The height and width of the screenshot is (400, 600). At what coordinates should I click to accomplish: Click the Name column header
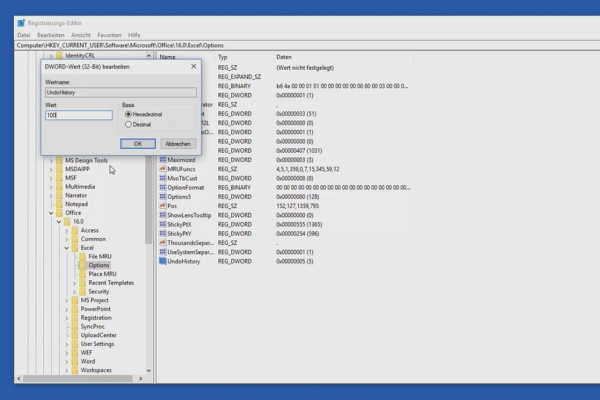[x=167, y=57]
